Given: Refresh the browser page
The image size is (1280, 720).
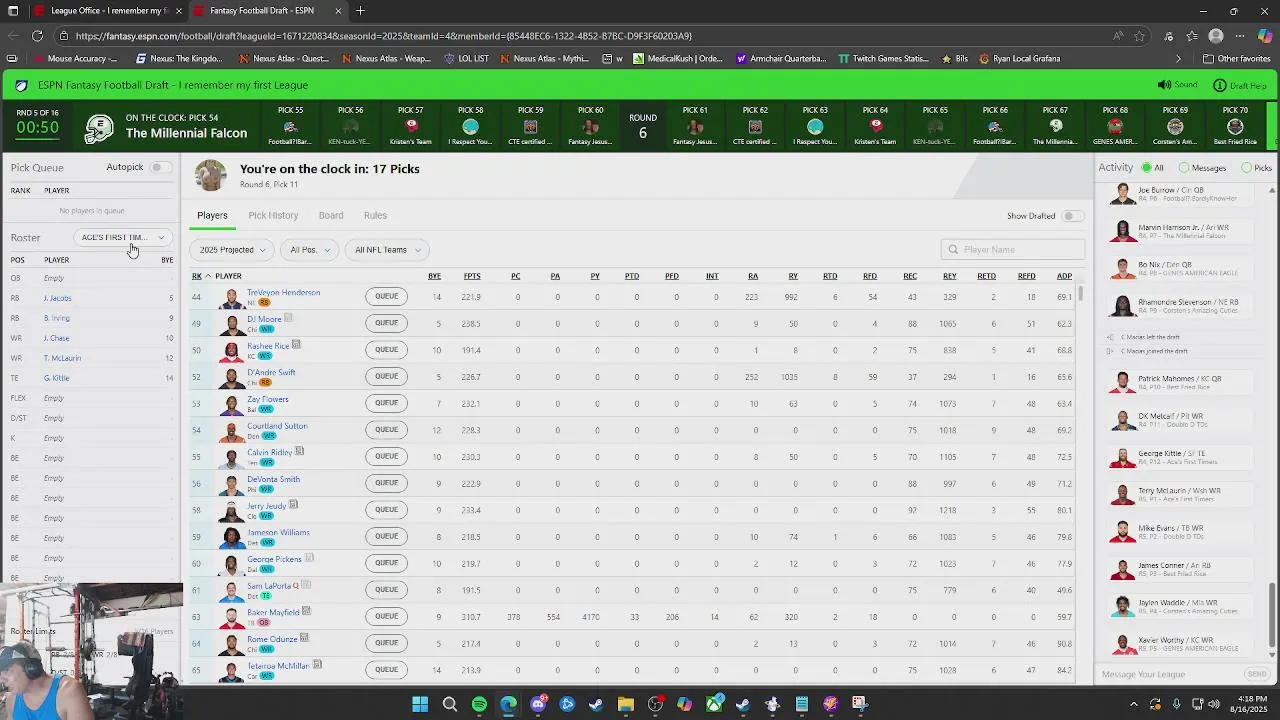Looking at the screenshot, I should click(37, 36).
